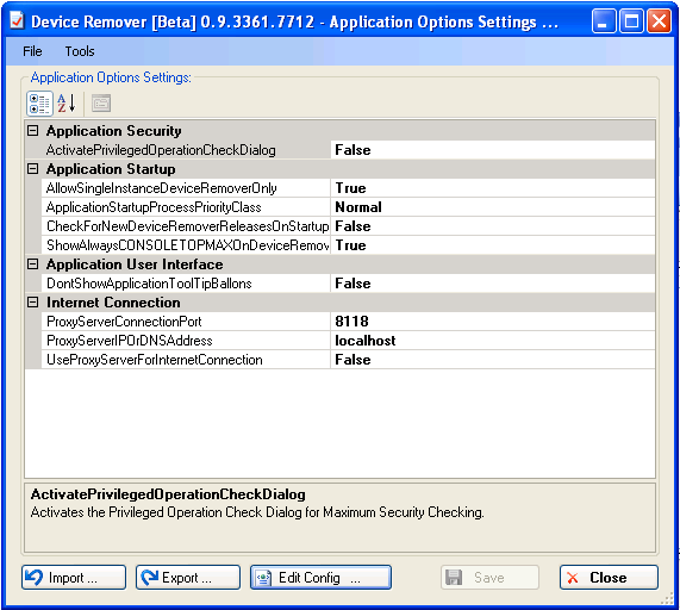Click the Internet Connection category header text
680x610 pixels.
point(113,302)
